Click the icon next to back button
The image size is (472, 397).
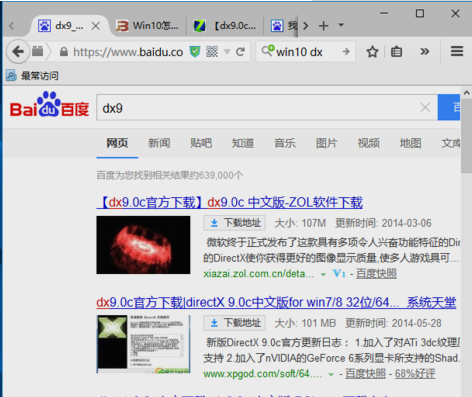(x=38, y=51)
